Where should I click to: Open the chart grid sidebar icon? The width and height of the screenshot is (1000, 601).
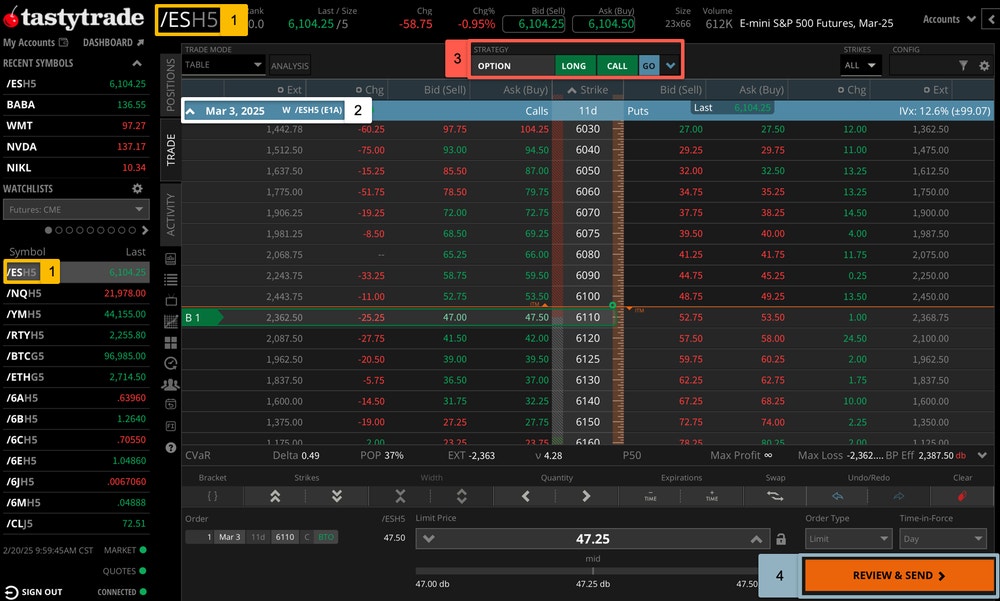coord(170,322)
